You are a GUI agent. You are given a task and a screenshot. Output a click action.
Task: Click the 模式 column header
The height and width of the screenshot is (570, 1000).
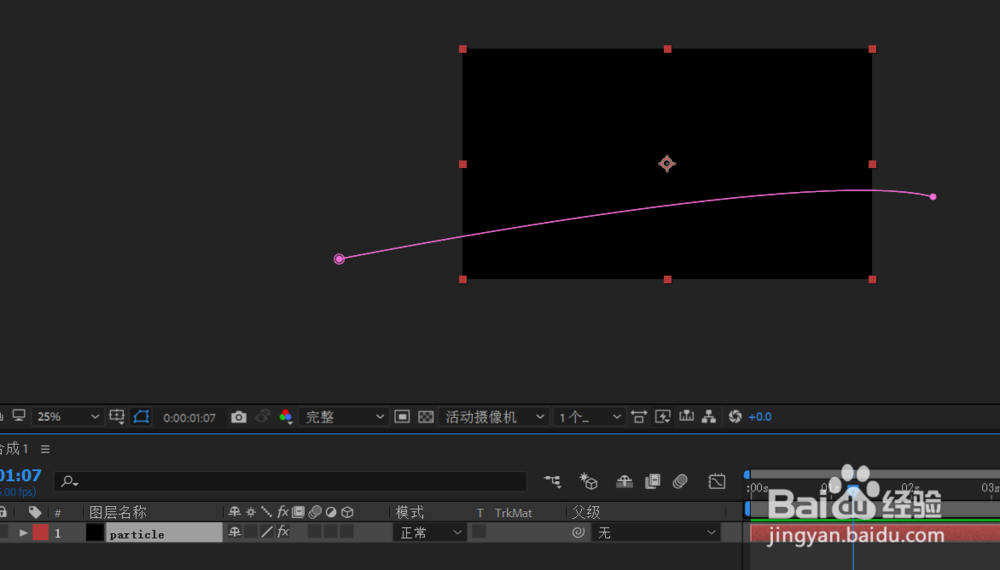click(409, 512)
